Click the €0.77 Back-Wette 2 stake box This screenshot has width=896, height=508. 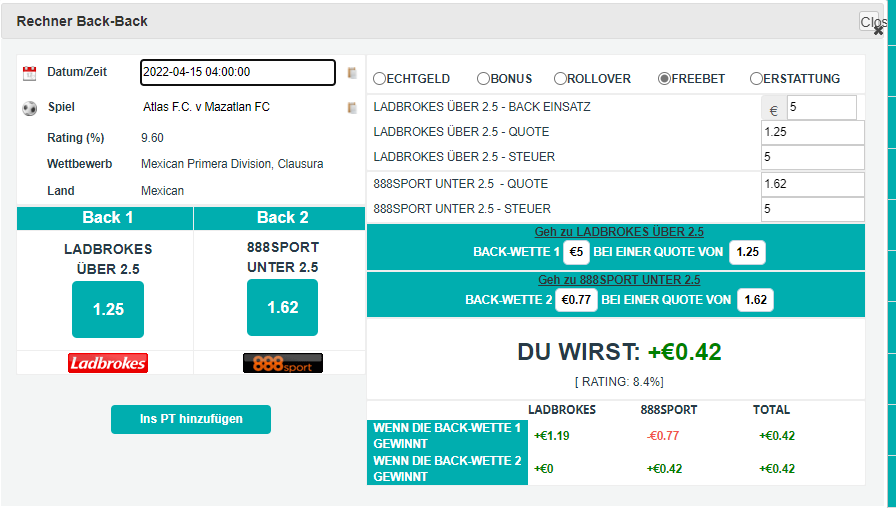[x=576, y=300]
